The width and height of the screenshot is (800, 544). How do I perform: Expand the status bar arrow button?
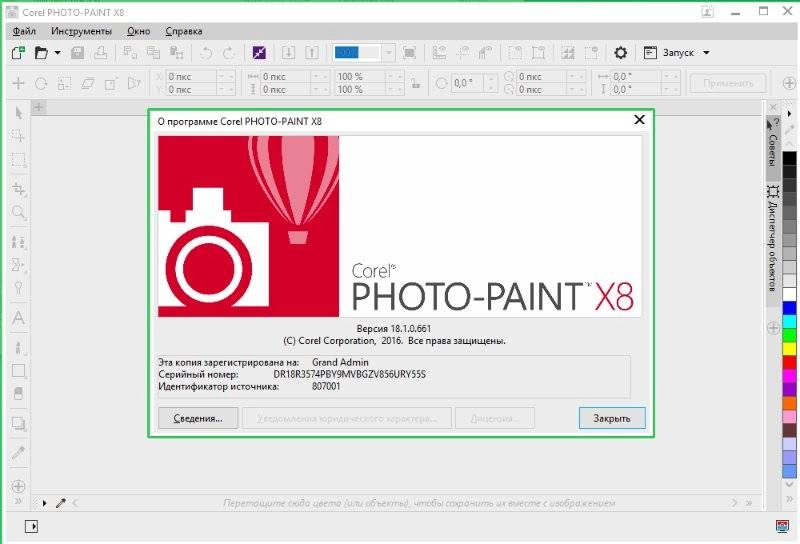point(31,526)
